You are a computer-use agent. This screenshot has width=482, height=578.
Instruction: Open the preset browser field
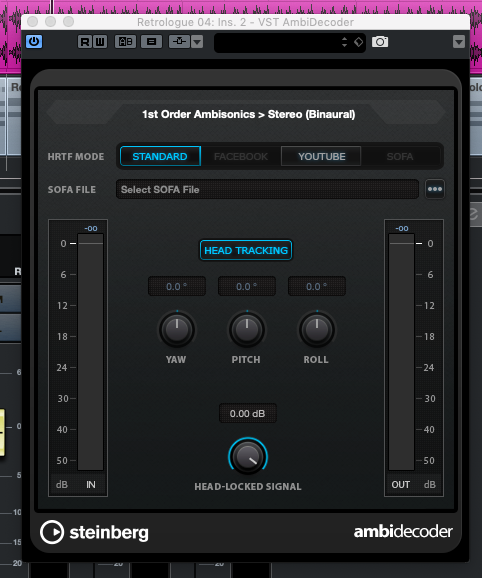point(279,42)
